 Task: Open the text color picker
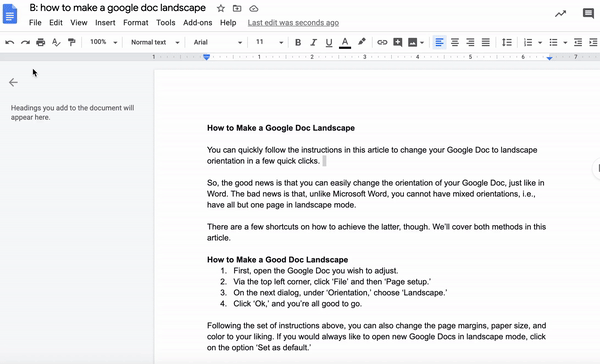coord(345,42)
